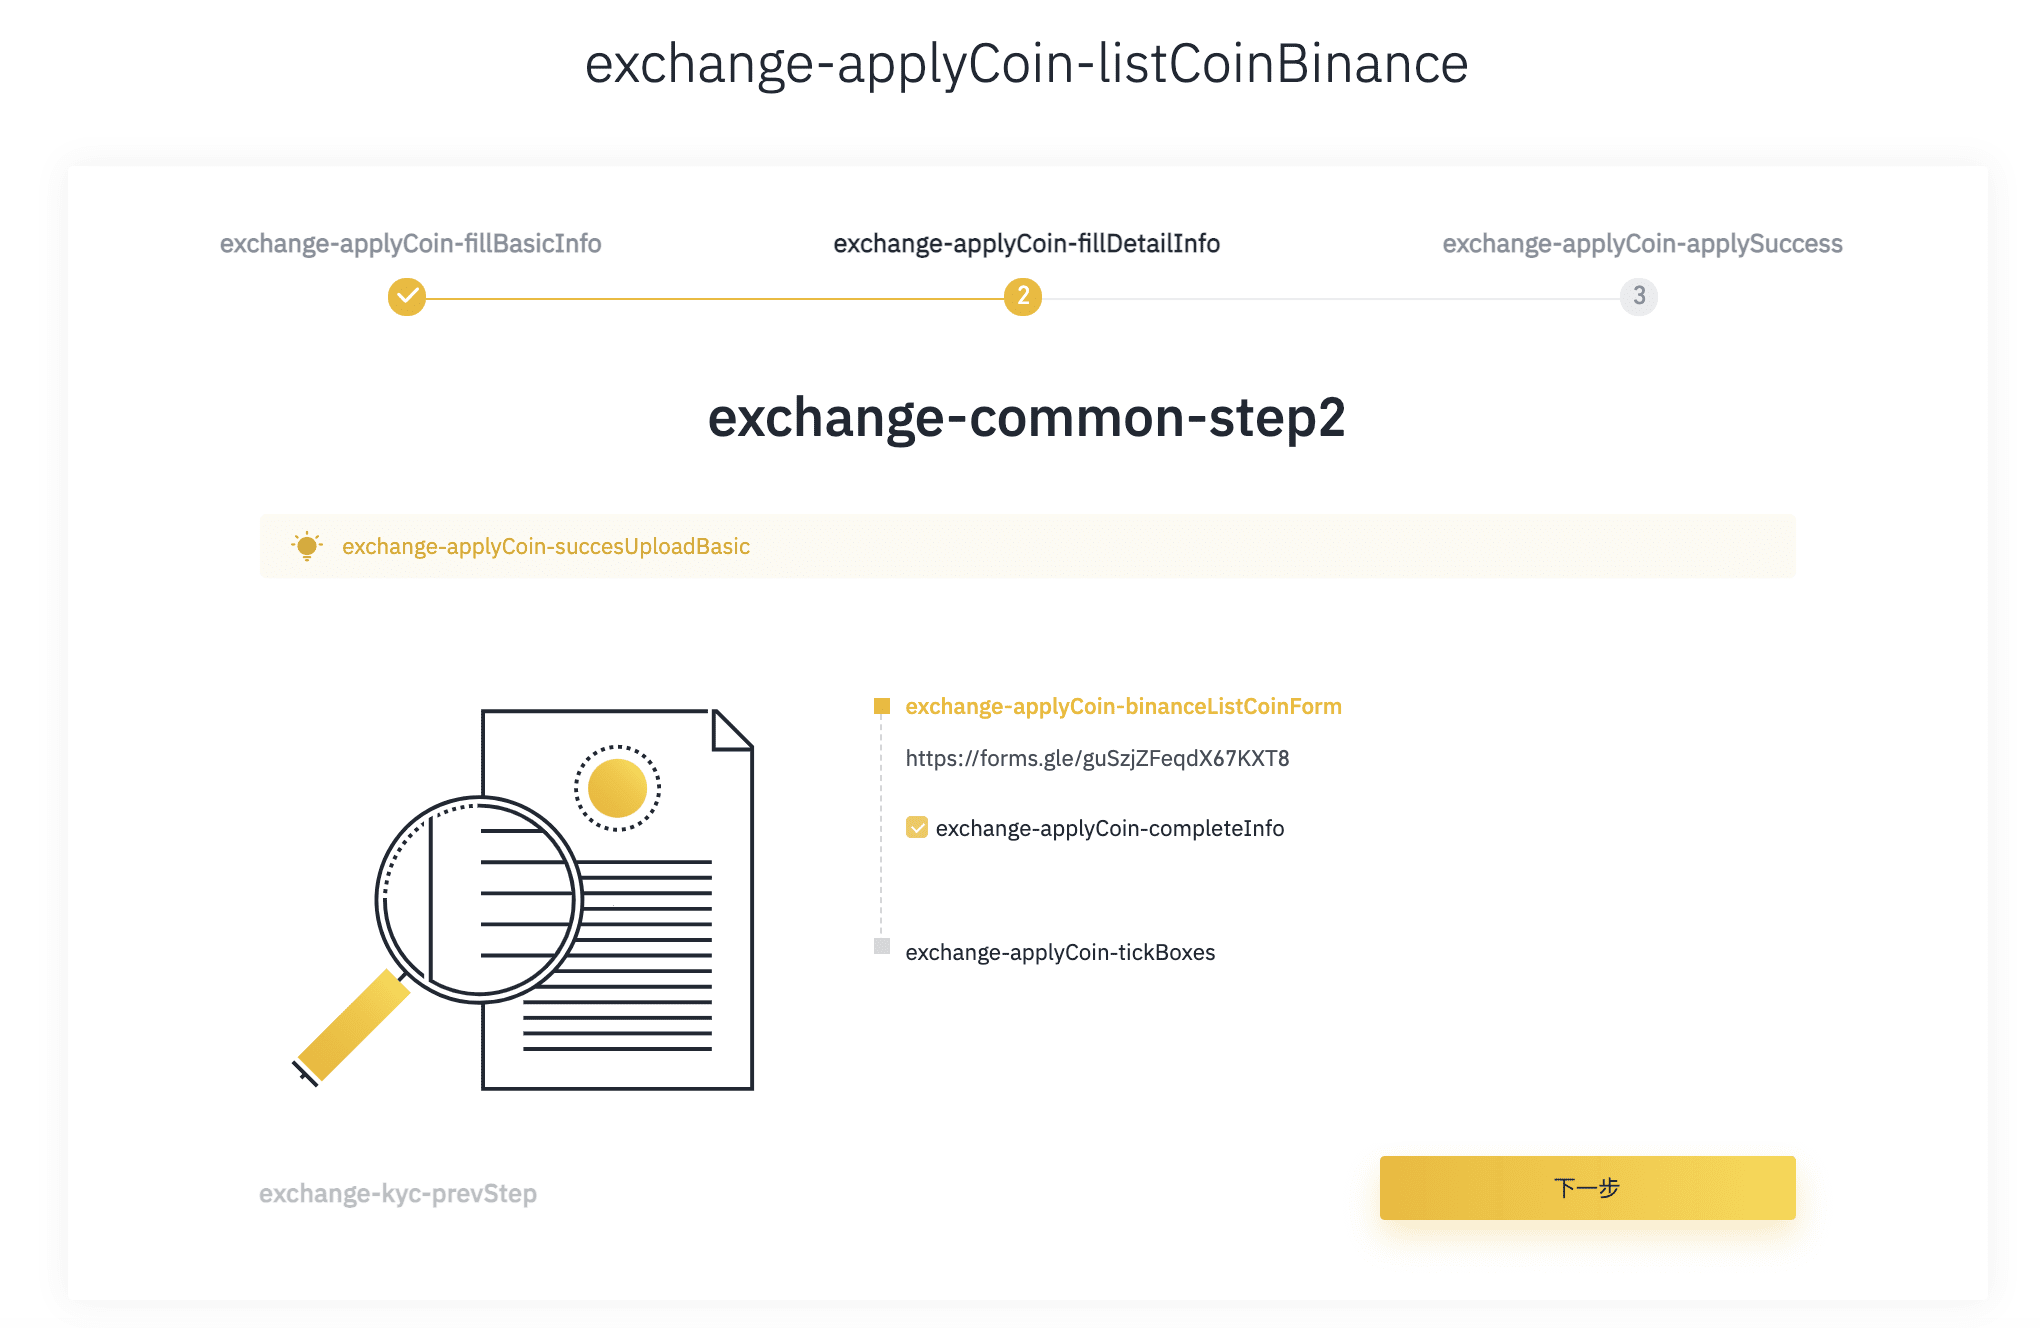
Task: Click the yellow square bullet beside binanceListCoinForm
Action: pyautogui.click(x=881, y=707)
